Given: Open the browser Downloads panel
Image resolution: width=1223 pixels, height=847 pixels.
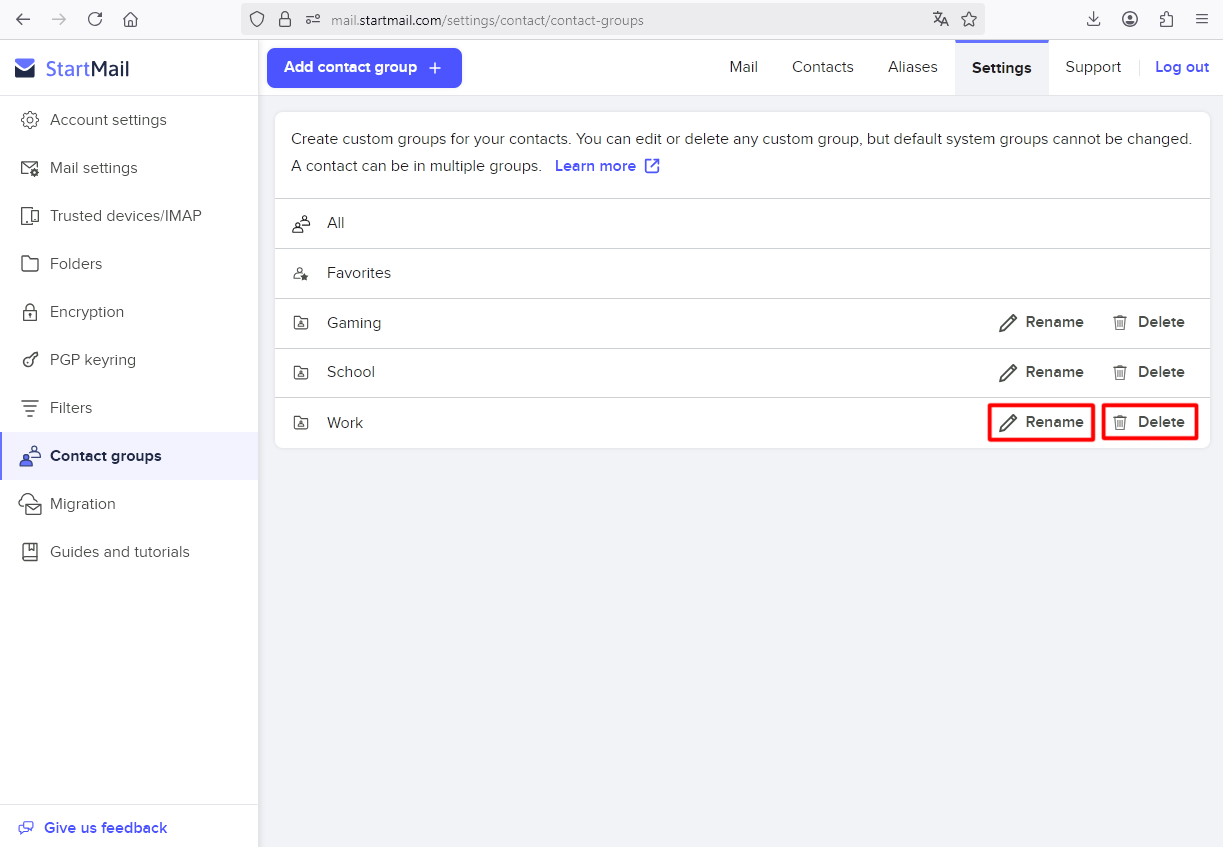Looking at the screenshot, I should pyautogui.click(x=1093, y=19).
